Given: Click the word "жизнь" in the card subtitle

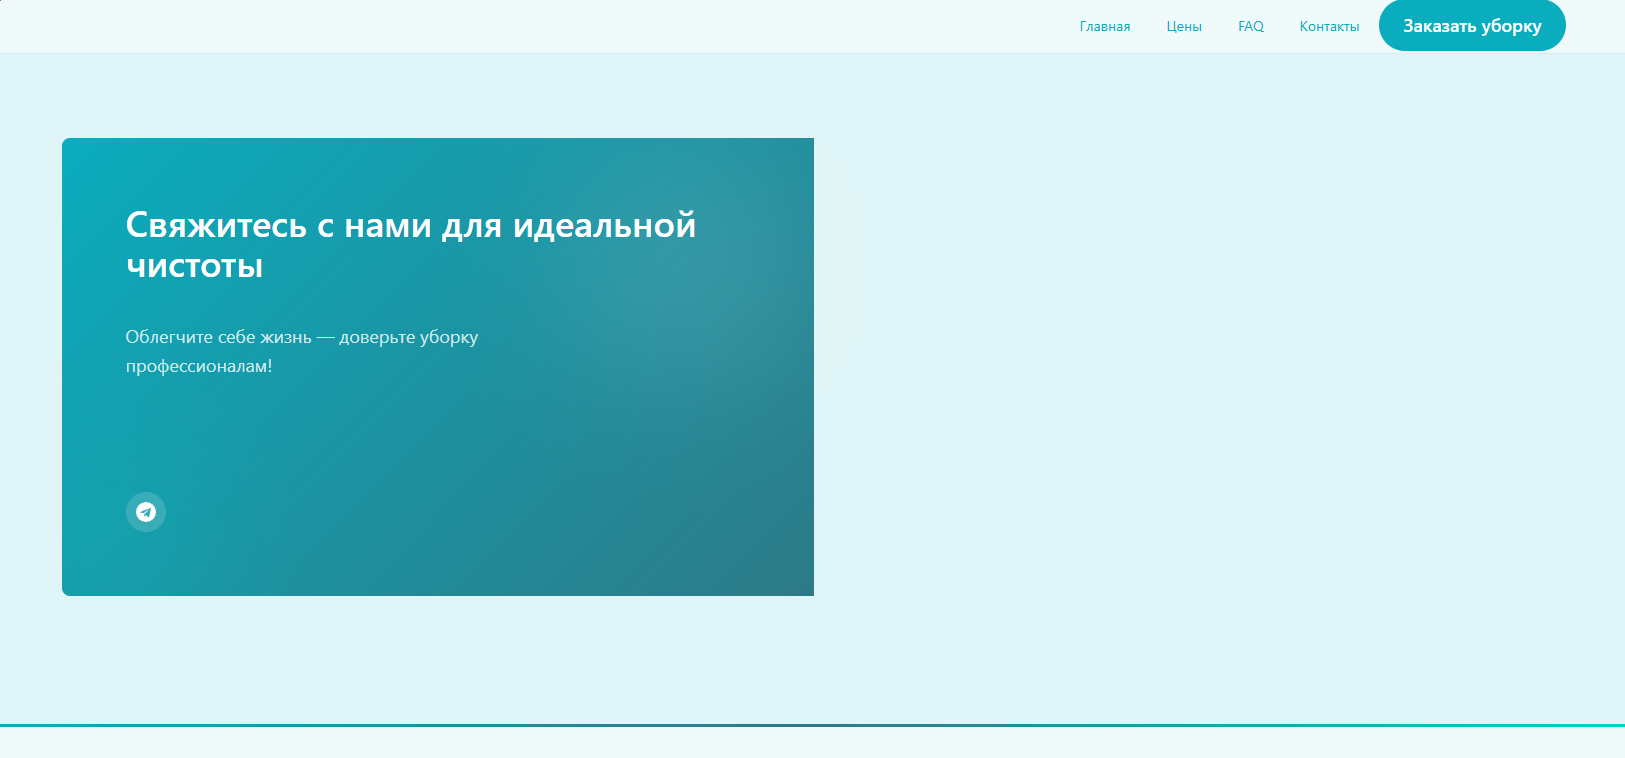Looking at the screenshot, I should coord(286,337).
